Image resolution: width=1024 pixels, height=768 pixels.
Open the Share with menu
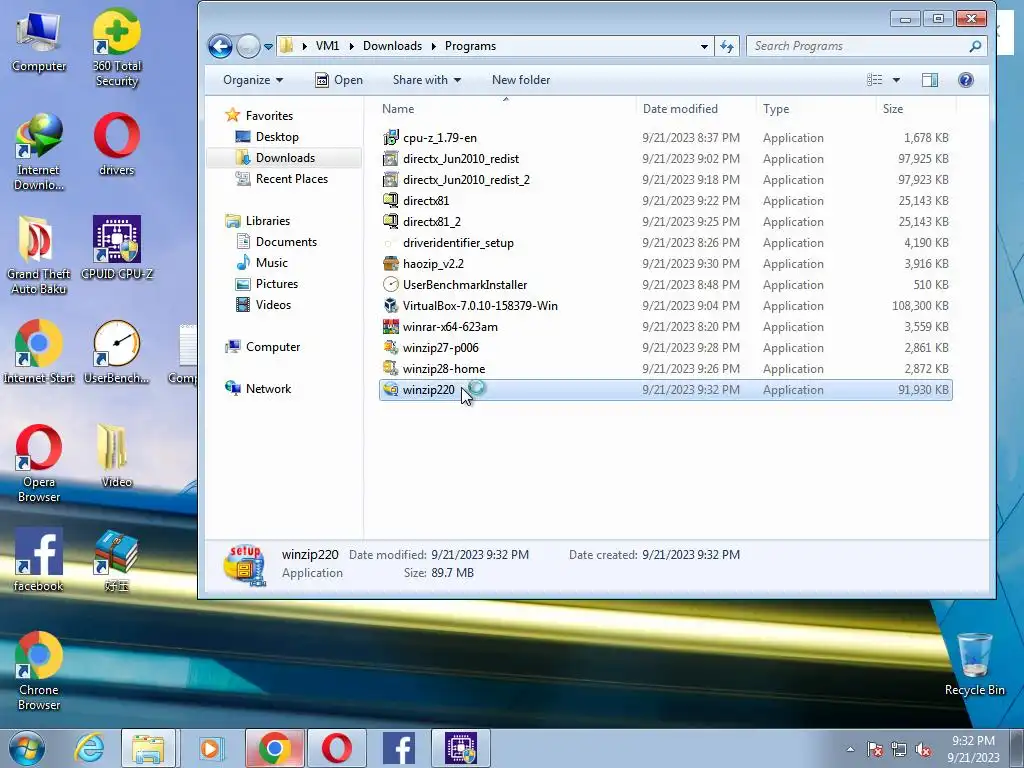[426, 80]
